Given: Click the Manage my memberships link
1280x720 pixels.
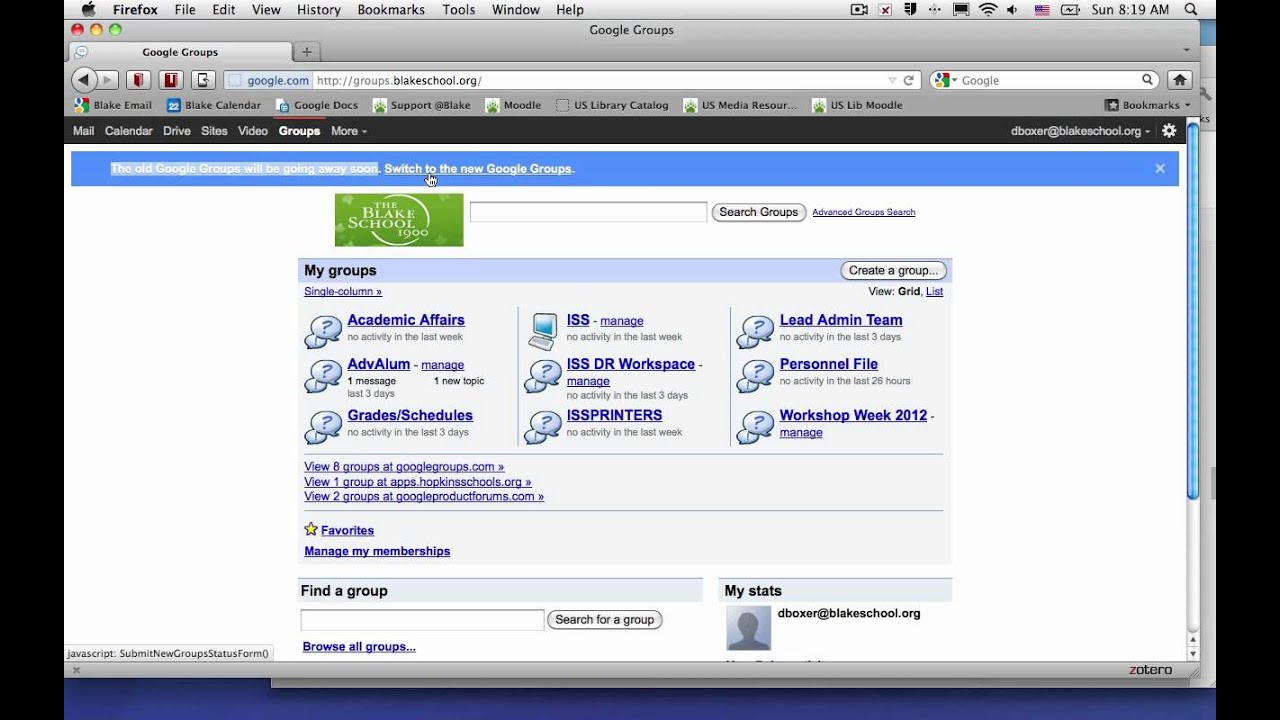Looking at the screenshot, I should 377,551.
